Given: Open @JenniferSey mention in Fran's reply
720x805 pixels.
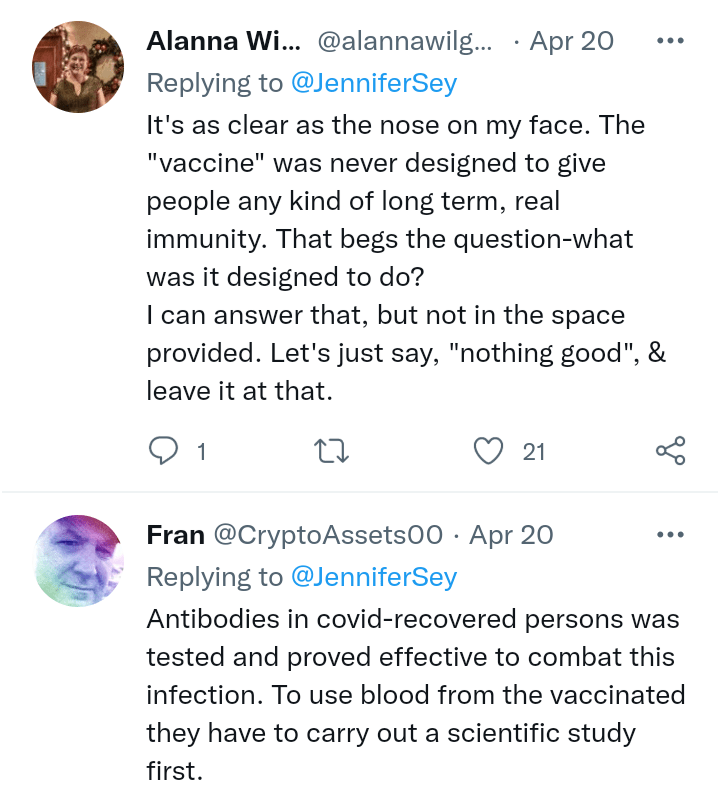Looking at the screenshot, I should point(373,577).
